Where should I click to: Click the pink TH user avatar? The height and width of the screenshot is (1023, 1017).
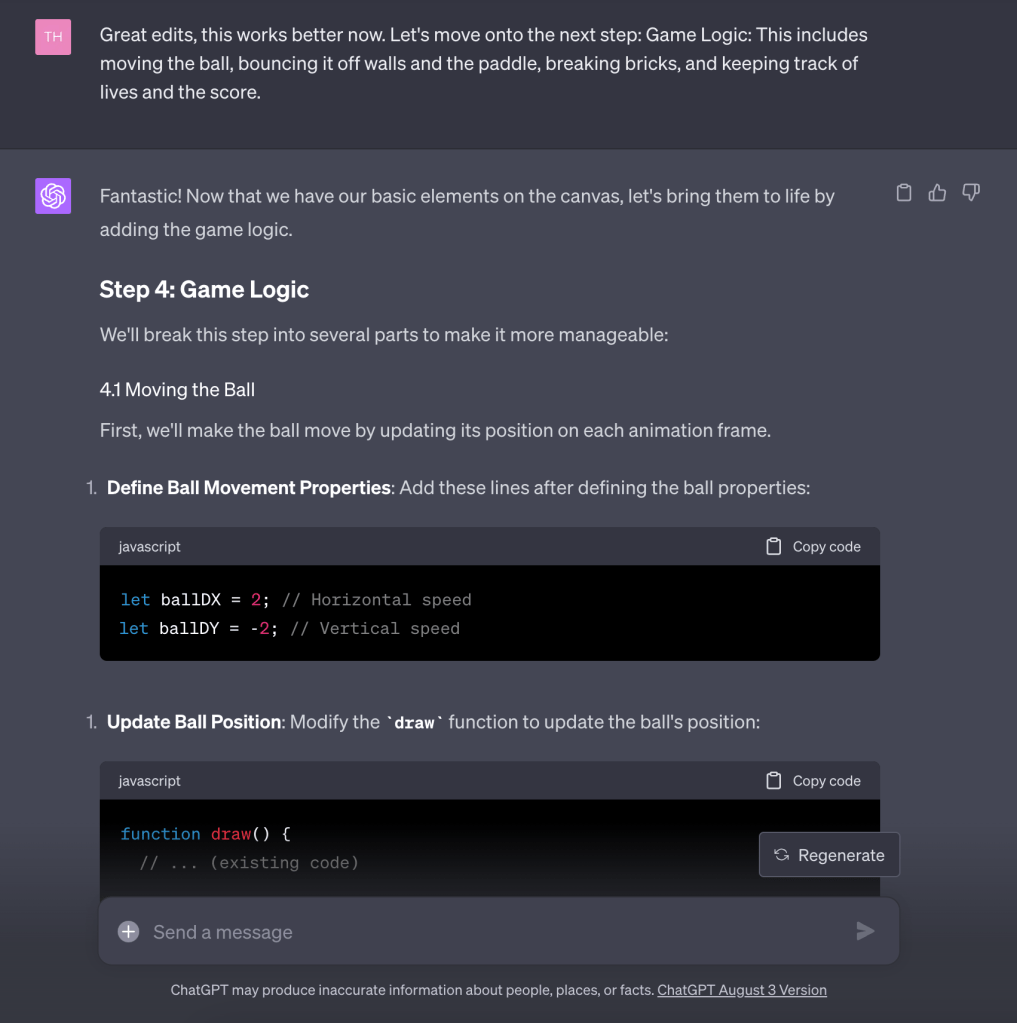53,37
